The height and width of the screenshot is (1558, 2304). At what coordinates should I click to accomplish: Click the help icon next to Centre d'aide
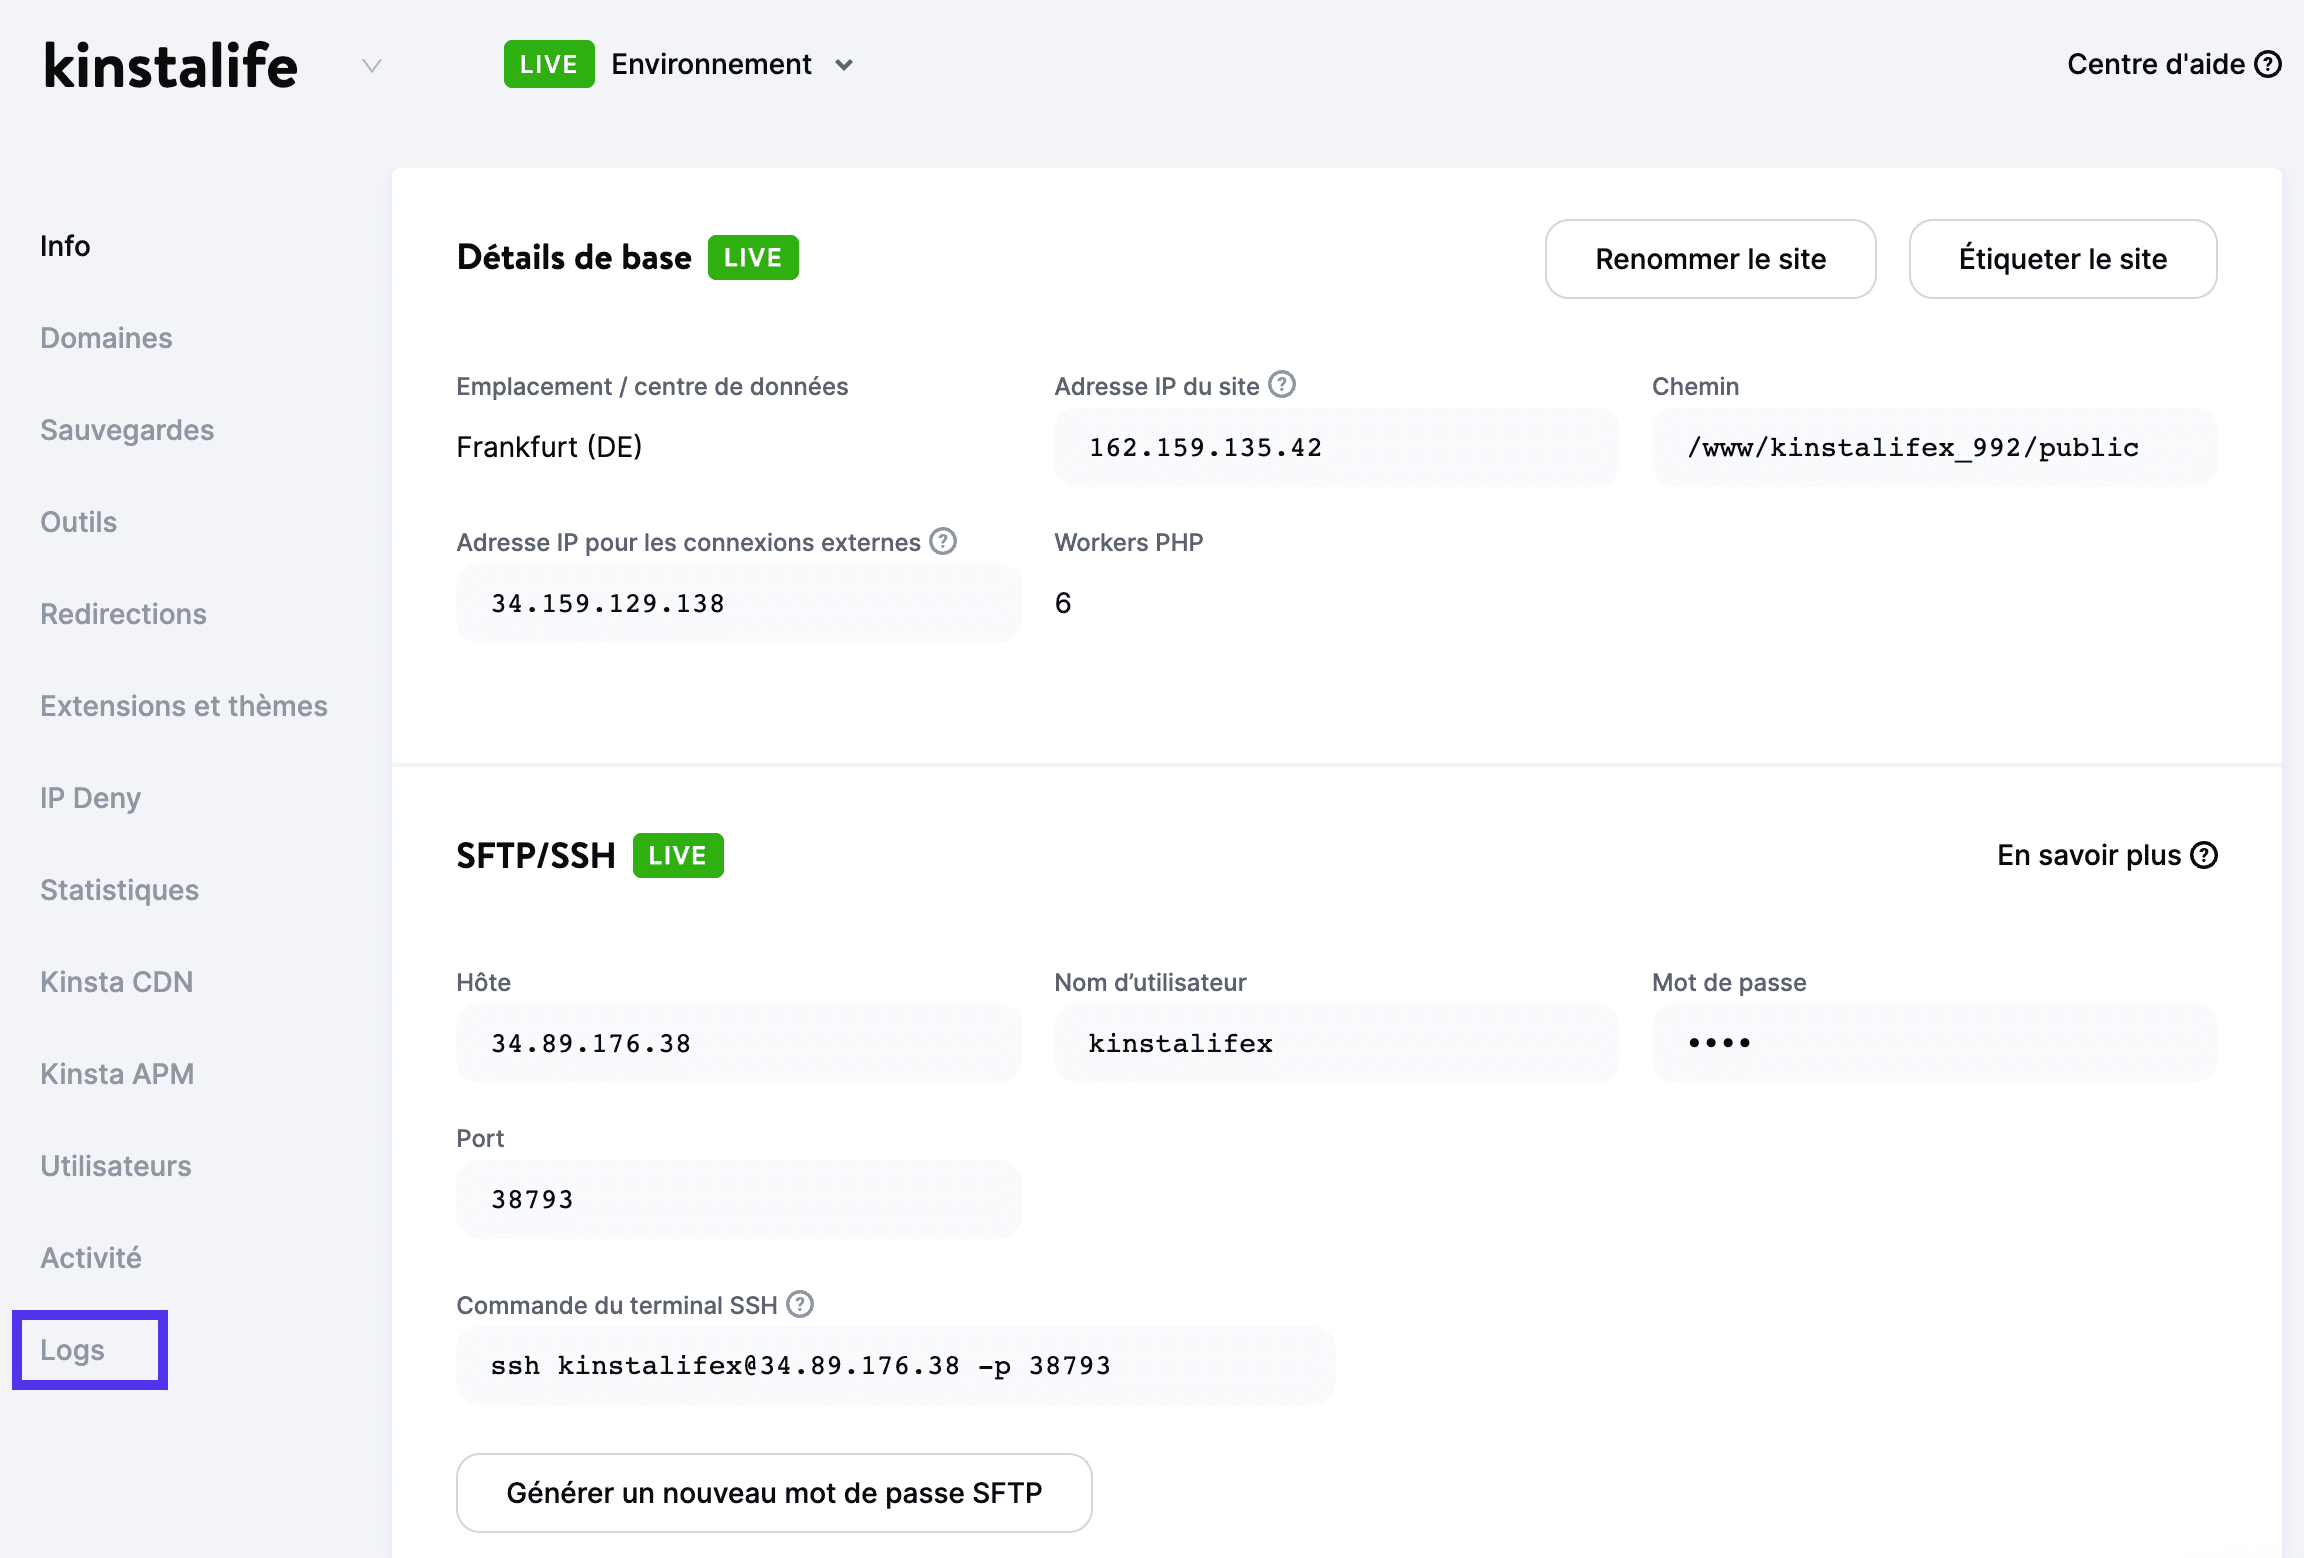[x=2268, y=64]
